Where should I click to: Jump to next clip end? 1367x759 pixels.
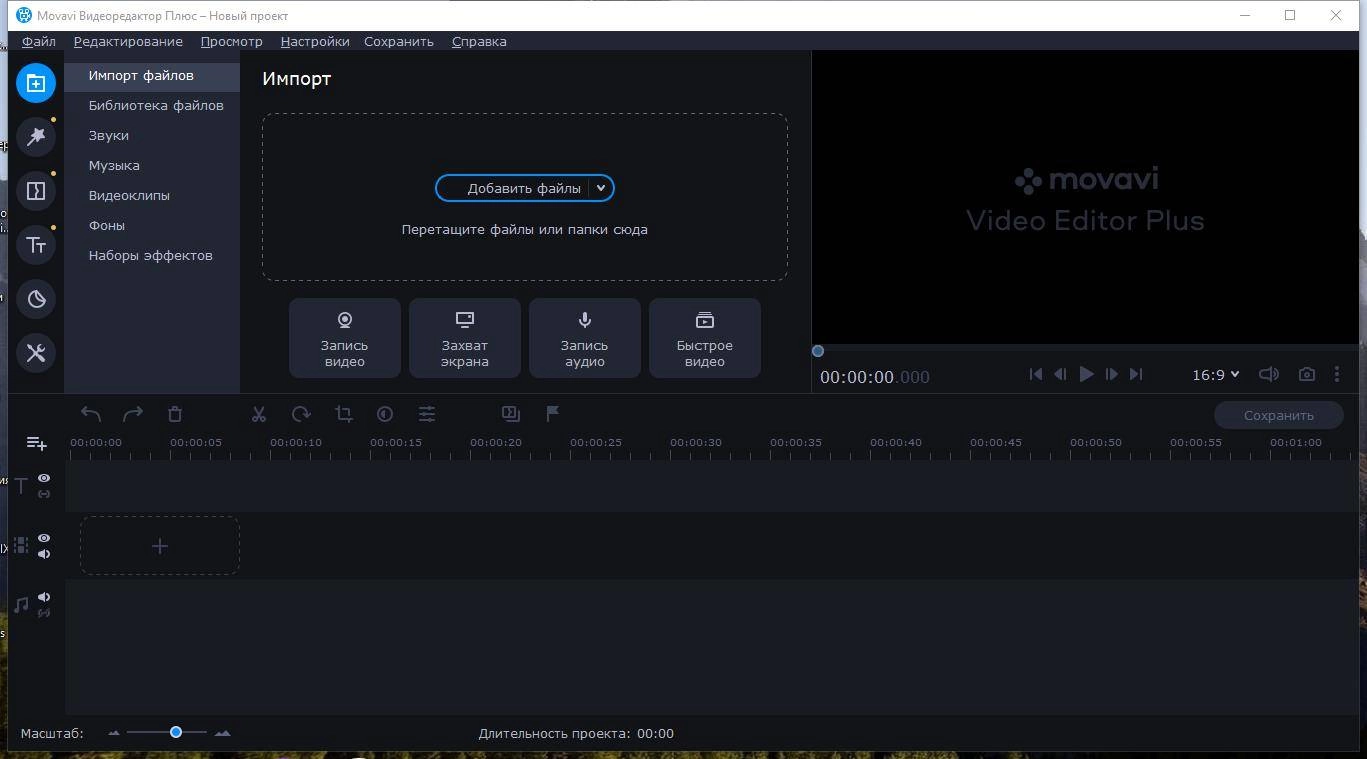click(x=1136, y=374)
